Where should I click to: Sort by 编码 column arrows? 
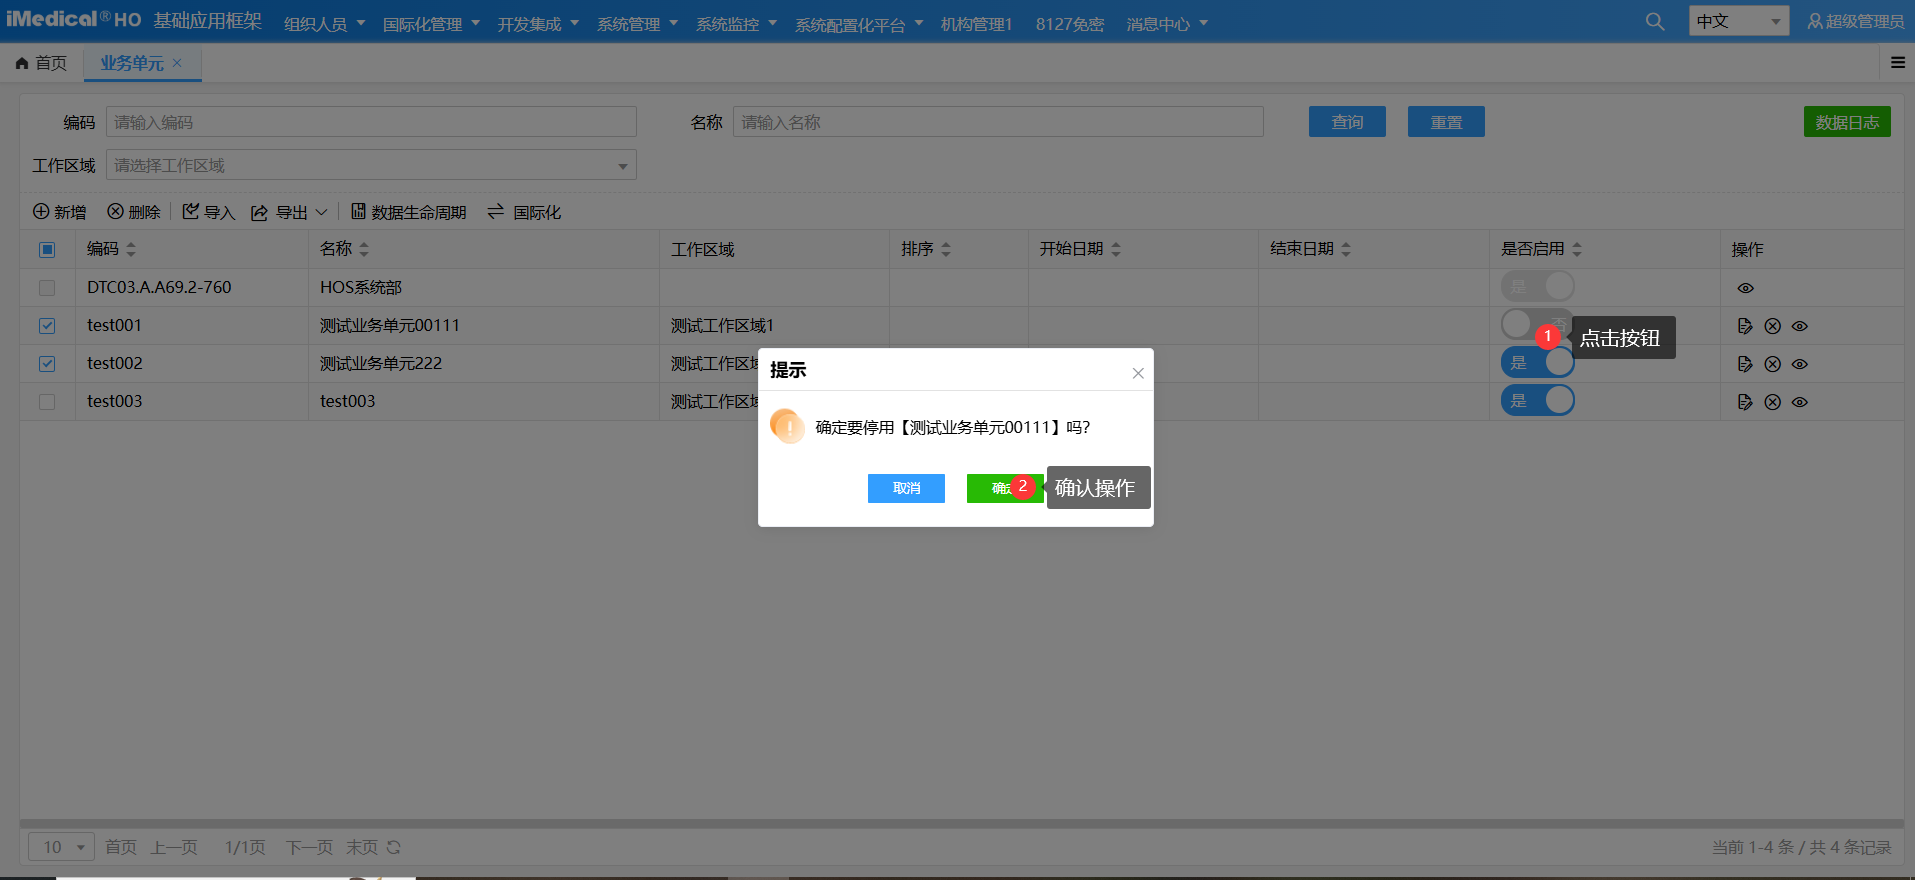pyautogui.click(x=131, y=249)
